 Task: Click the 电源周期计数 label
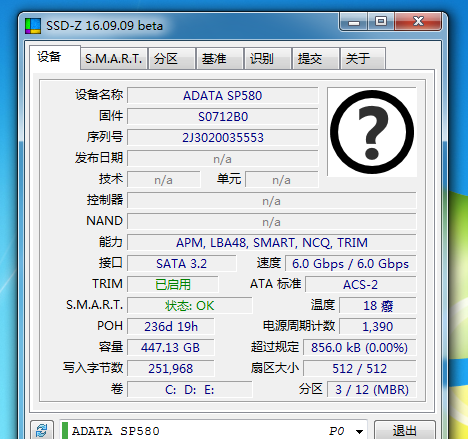coord(299,326)
